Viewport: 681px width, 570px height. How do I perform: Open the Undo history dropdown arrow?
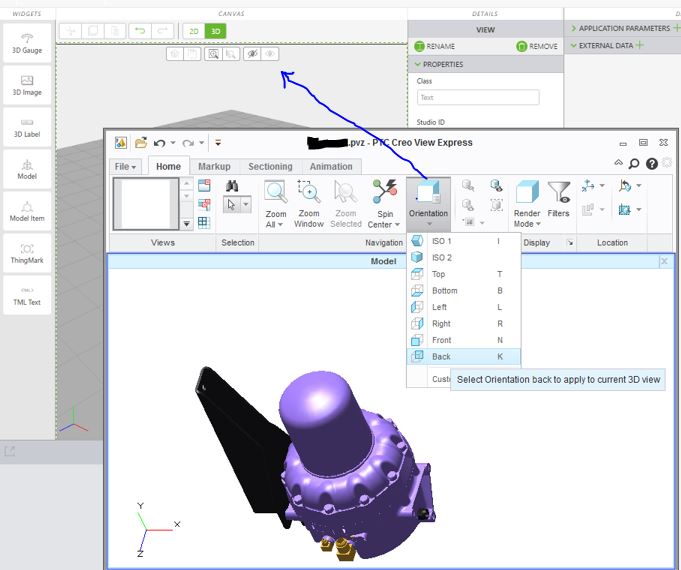(173, 142)
